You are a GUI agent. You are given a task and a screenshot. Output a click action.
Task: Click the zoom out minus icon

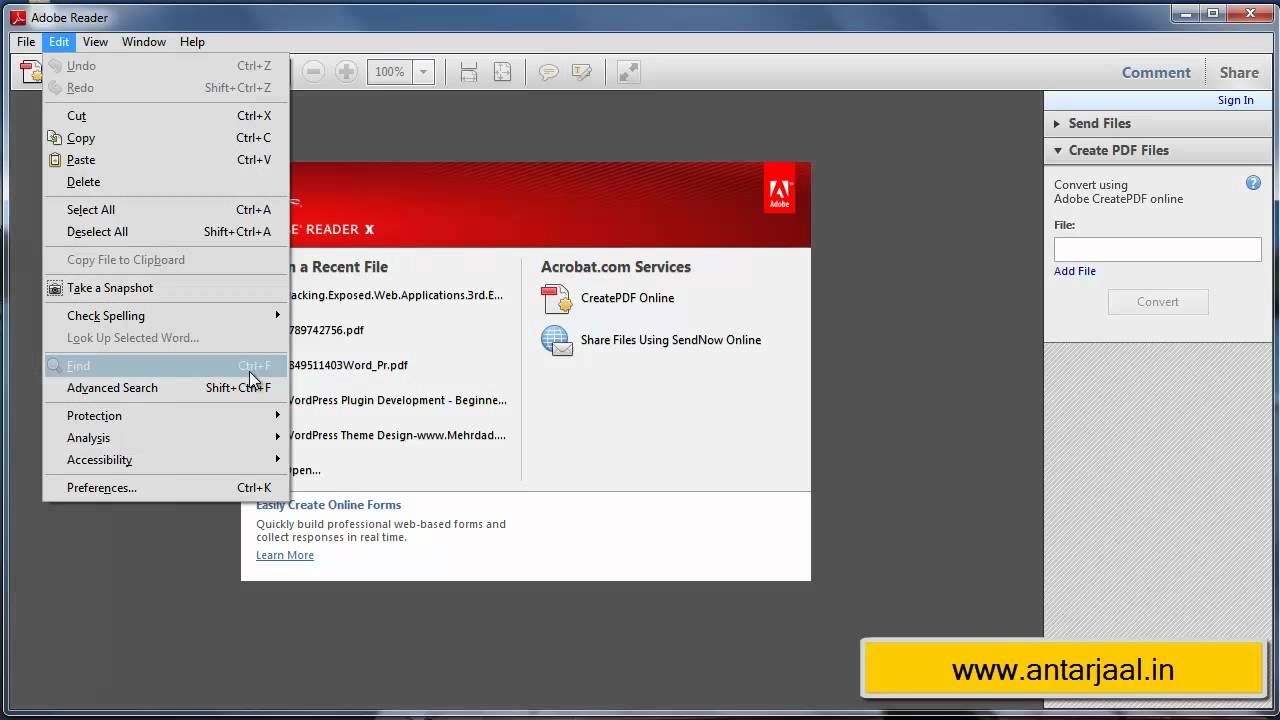click(314, 72)
